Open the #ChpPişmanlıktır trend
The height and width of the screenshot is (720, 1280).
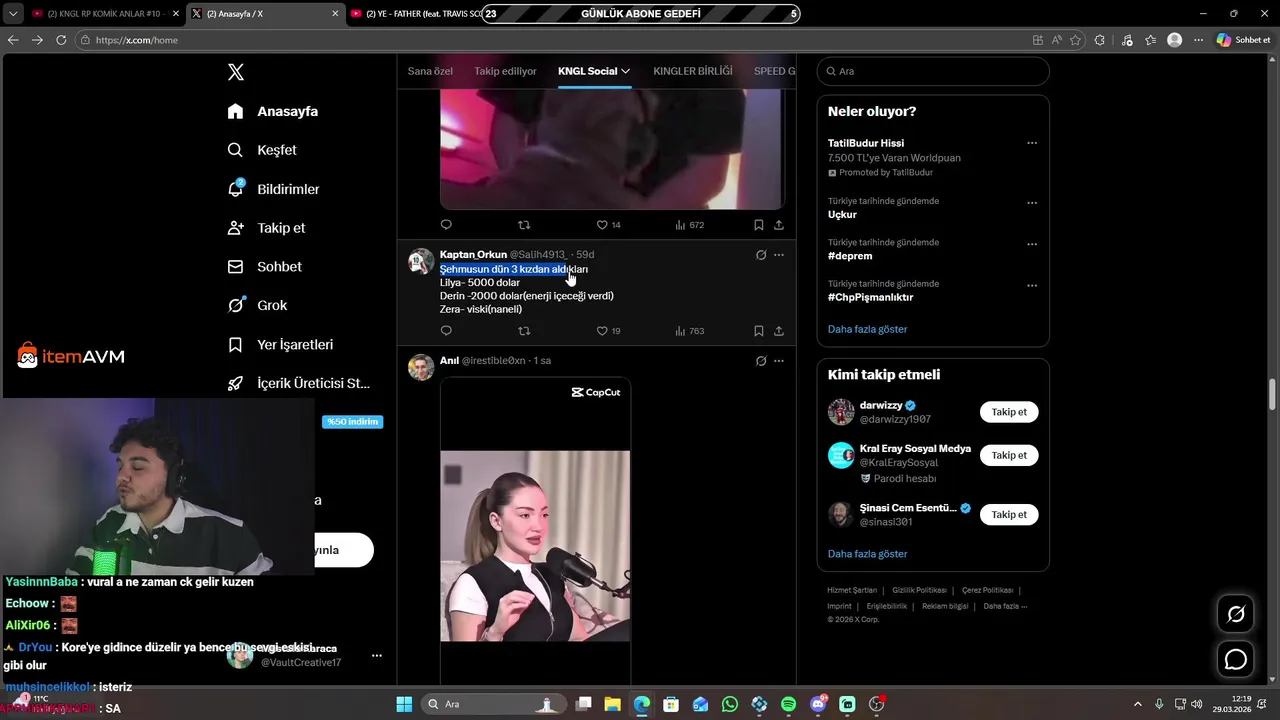click(870, 297)
